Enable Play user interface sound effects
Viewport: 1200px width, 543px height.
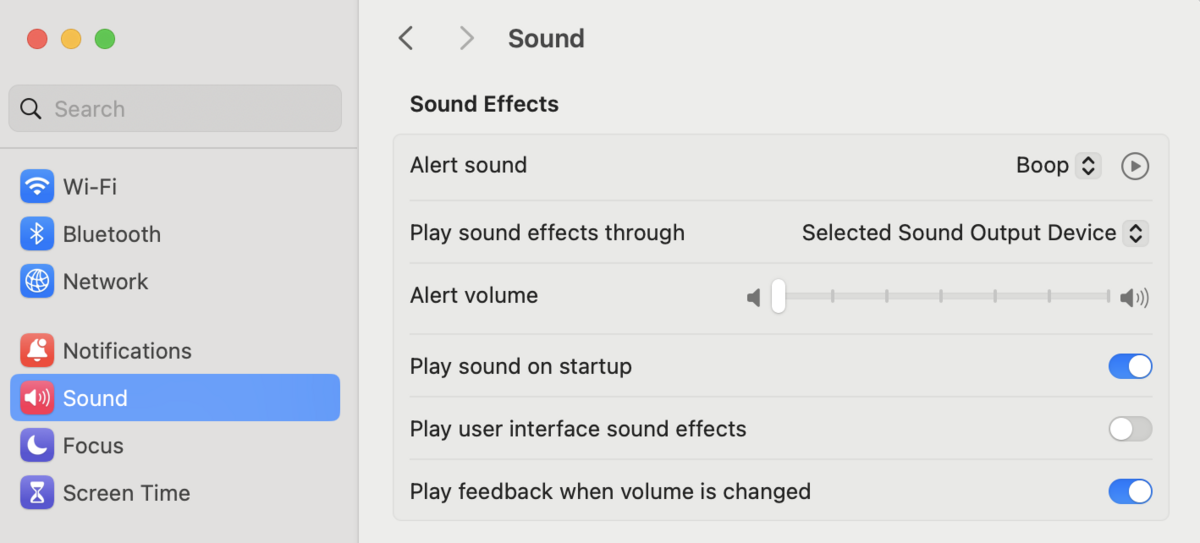point(1130,430)
